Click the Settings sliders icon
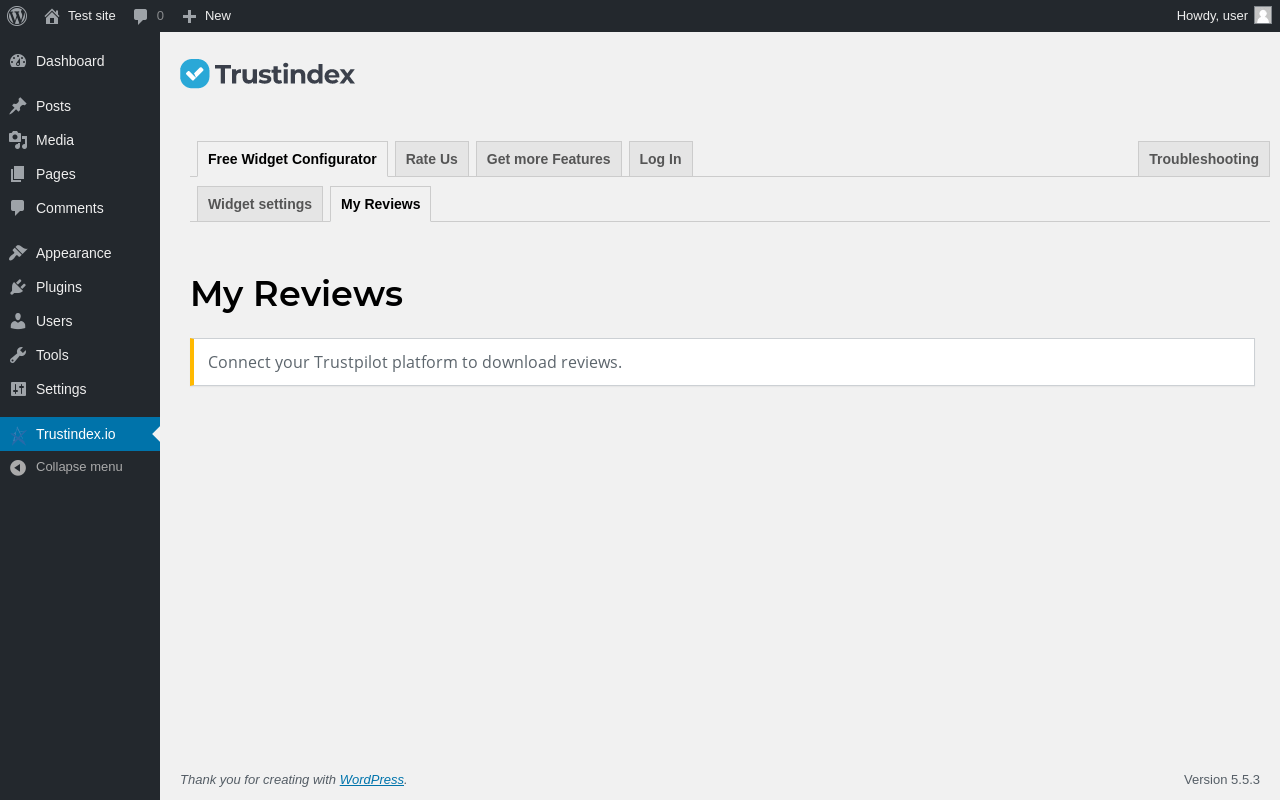 pos(18,389)
